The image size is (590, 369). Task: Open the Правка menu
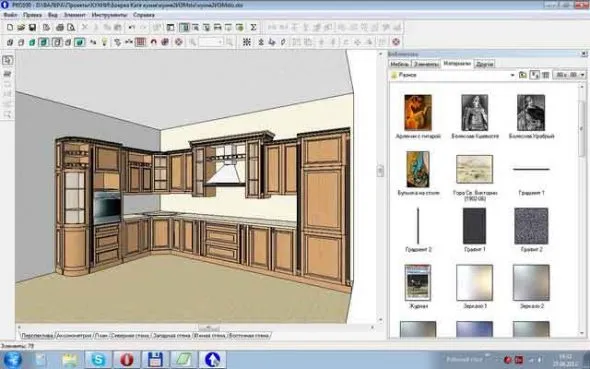pos(32,15)
